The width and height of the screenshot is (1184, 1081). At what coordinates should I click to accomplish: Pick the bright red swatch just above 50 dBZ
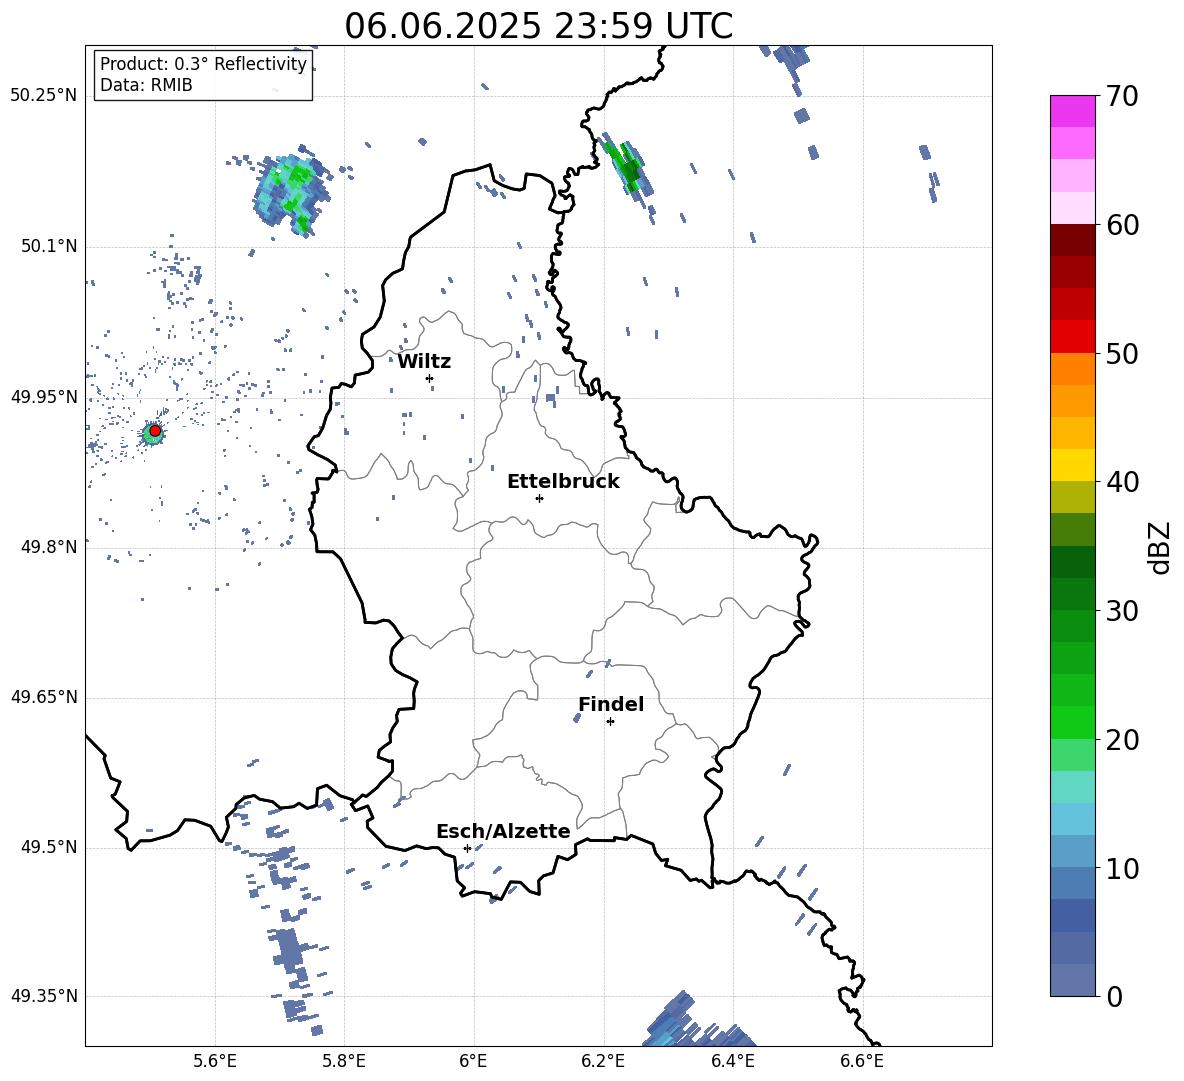point(1072,337)
